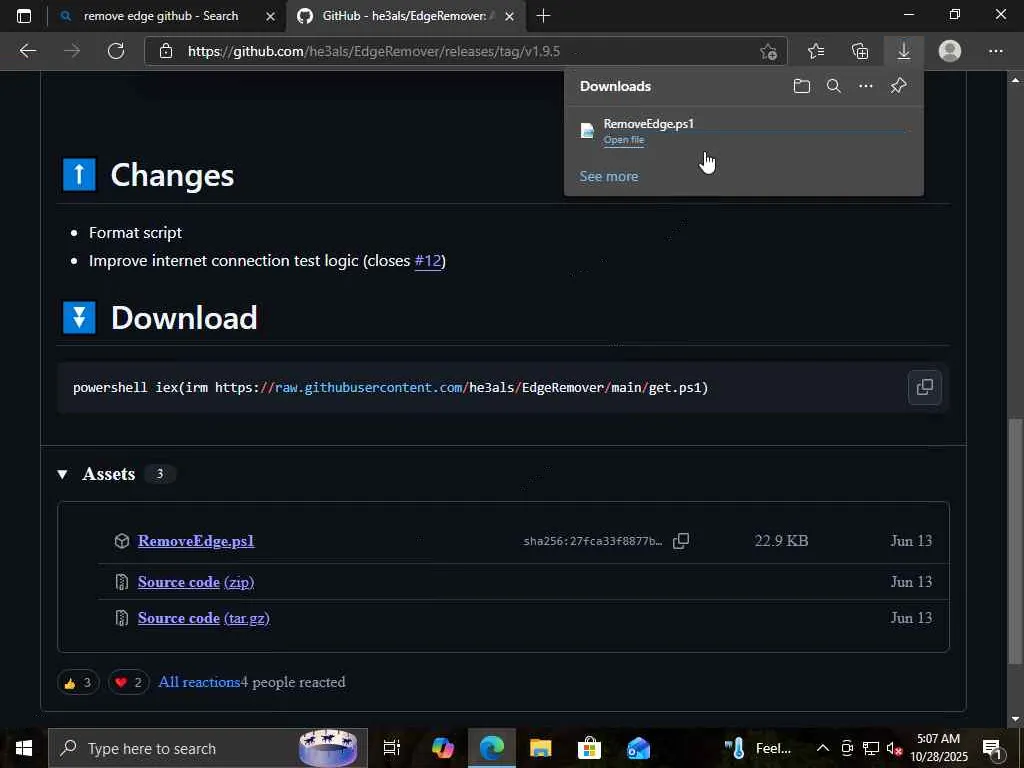This screenshot has height=768, width=1024.
Task: Copy the powershell command to clipboard
Action: [x=925, y=387]
